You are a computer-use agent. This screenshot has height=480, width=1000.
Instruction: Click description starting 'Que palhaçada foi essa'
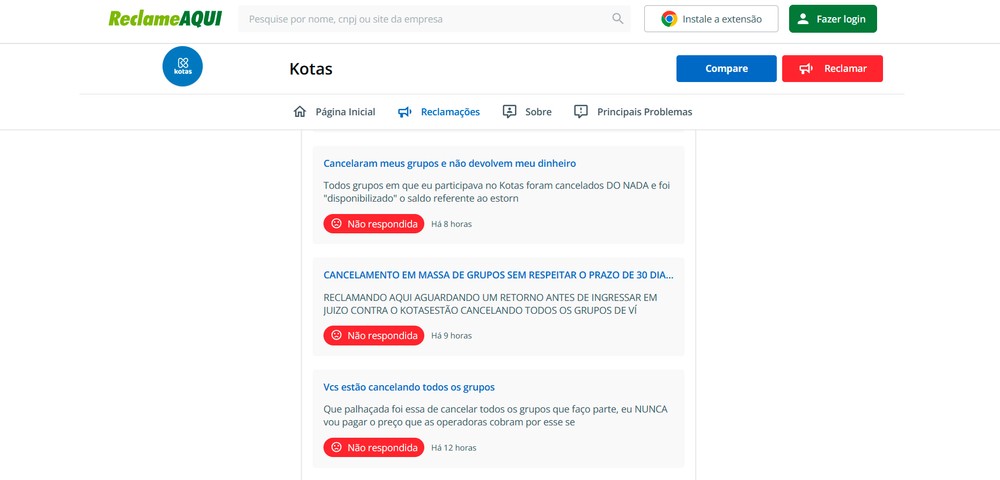(496, 416)
